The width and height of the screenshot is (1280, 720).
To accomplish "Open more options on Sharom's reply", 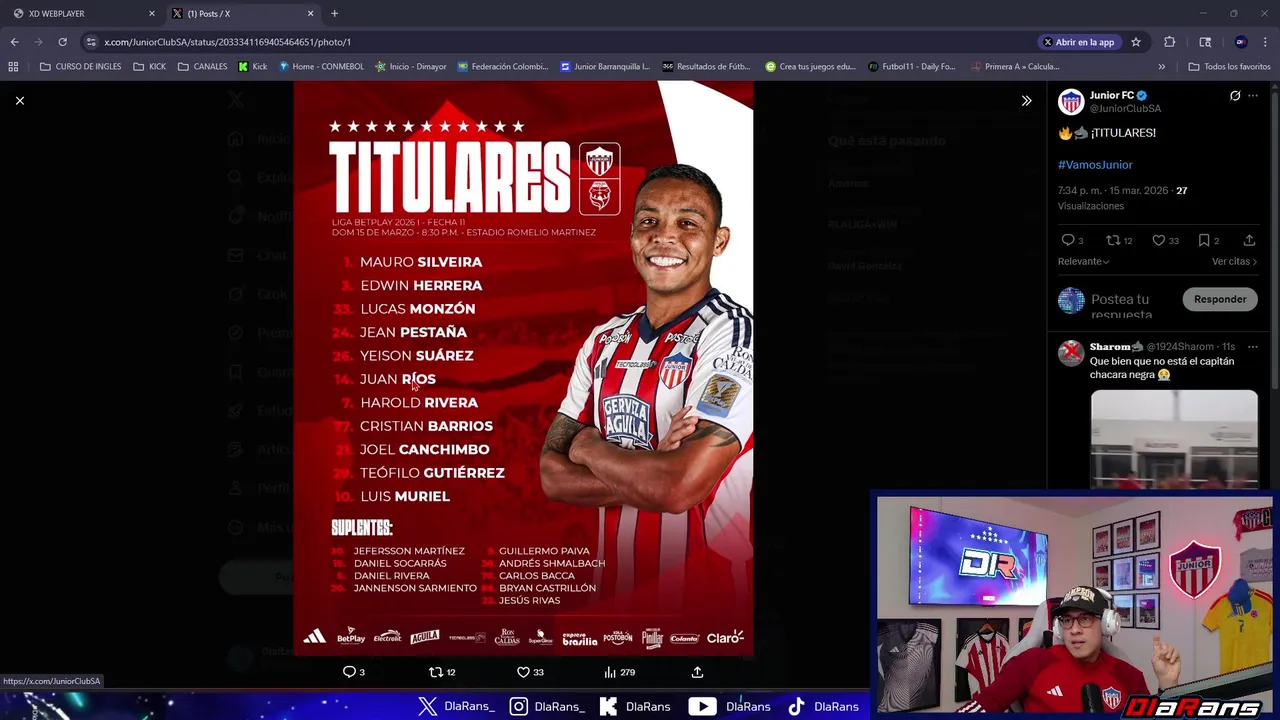I will tap(1253, 347).
